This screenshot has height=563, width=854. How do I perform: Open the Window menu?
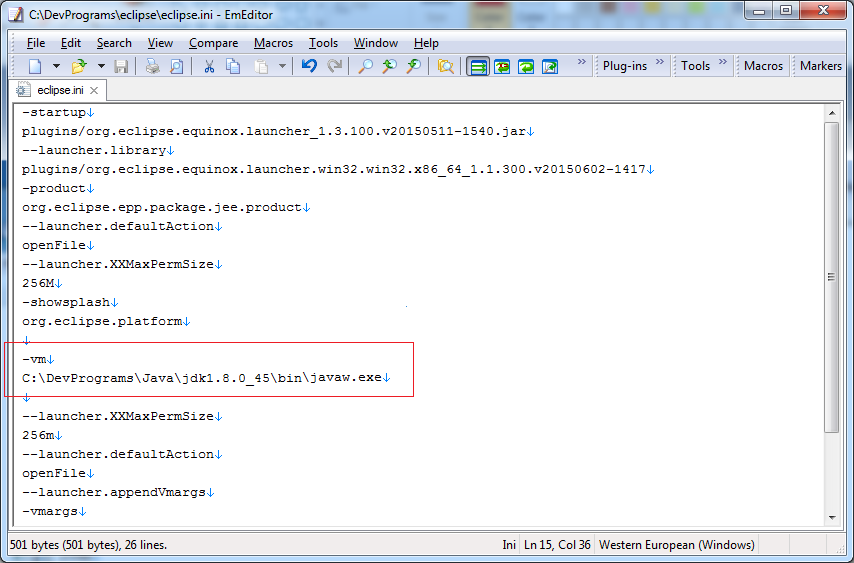pos(376,43)
